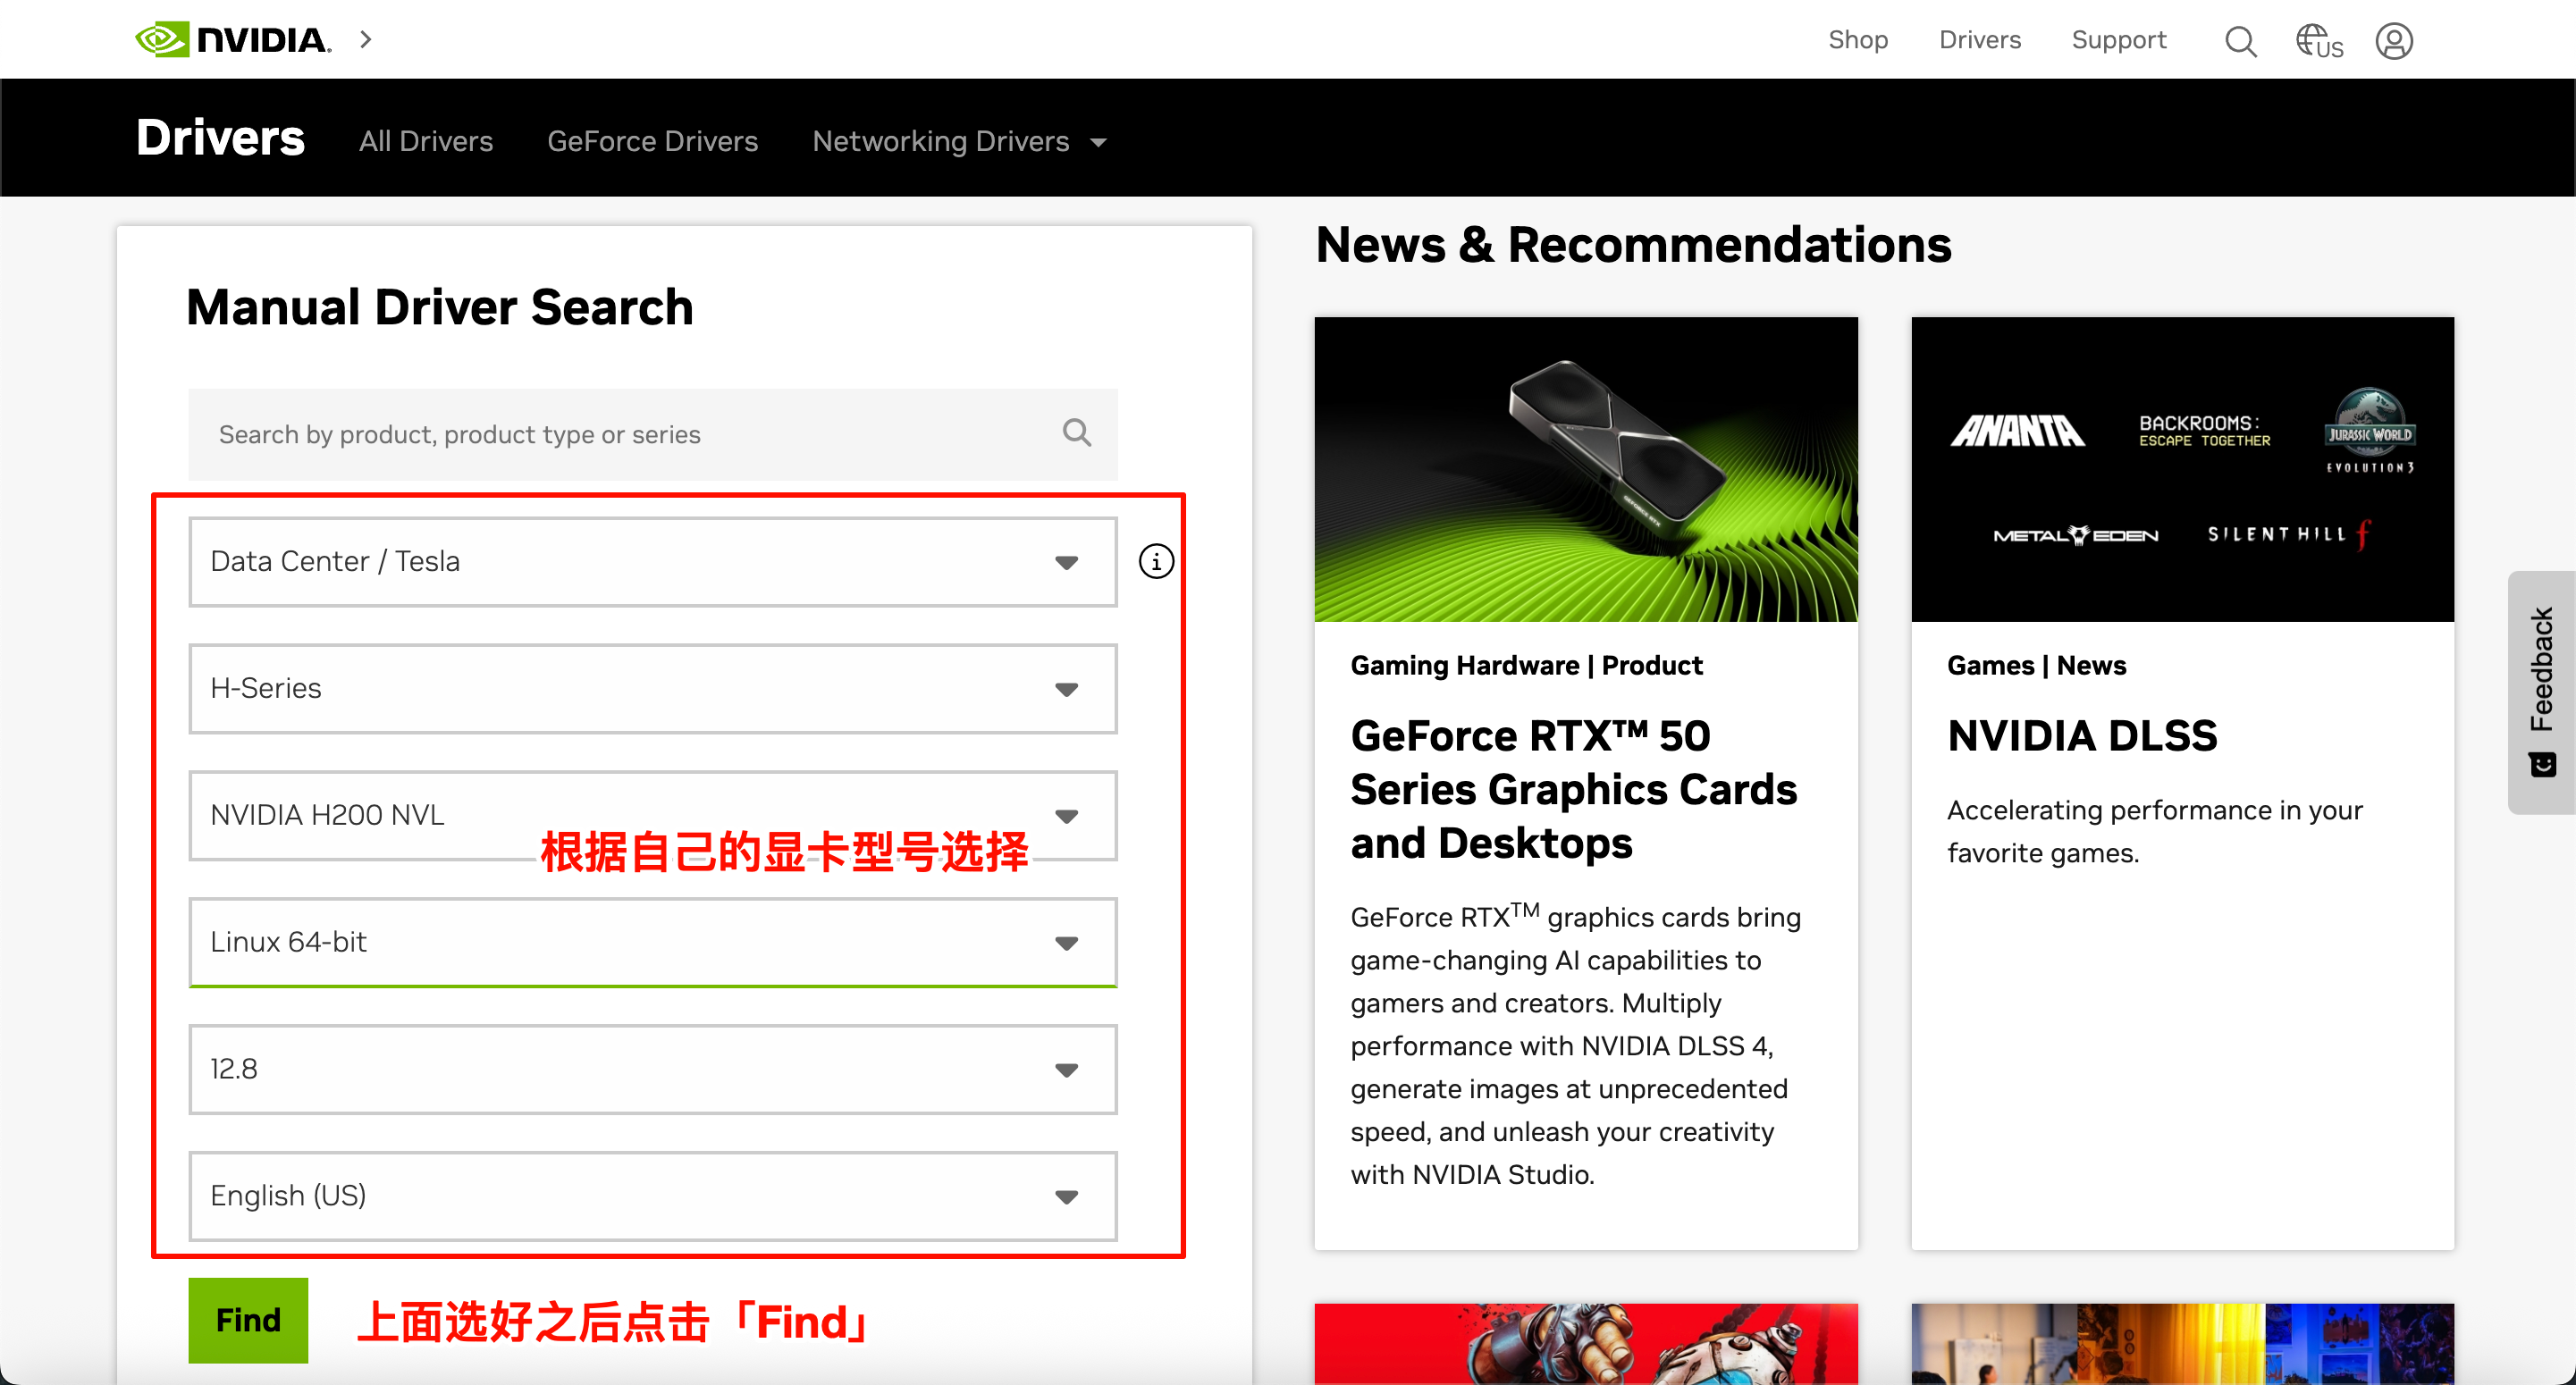Image resolution: width=2576 pixels, height=1385 pixels.
Task: Open the Data Center / Tesla dropdown
Action: pos(652,561)
